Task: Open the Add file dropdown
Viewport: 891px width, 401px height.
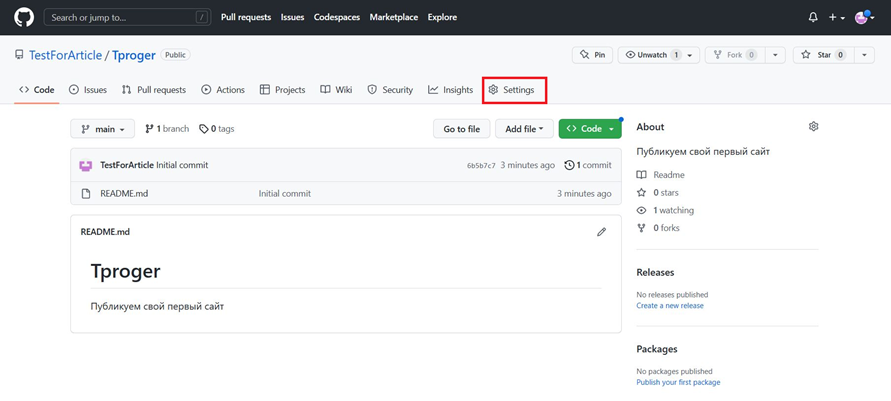Action: coord(524,129)
